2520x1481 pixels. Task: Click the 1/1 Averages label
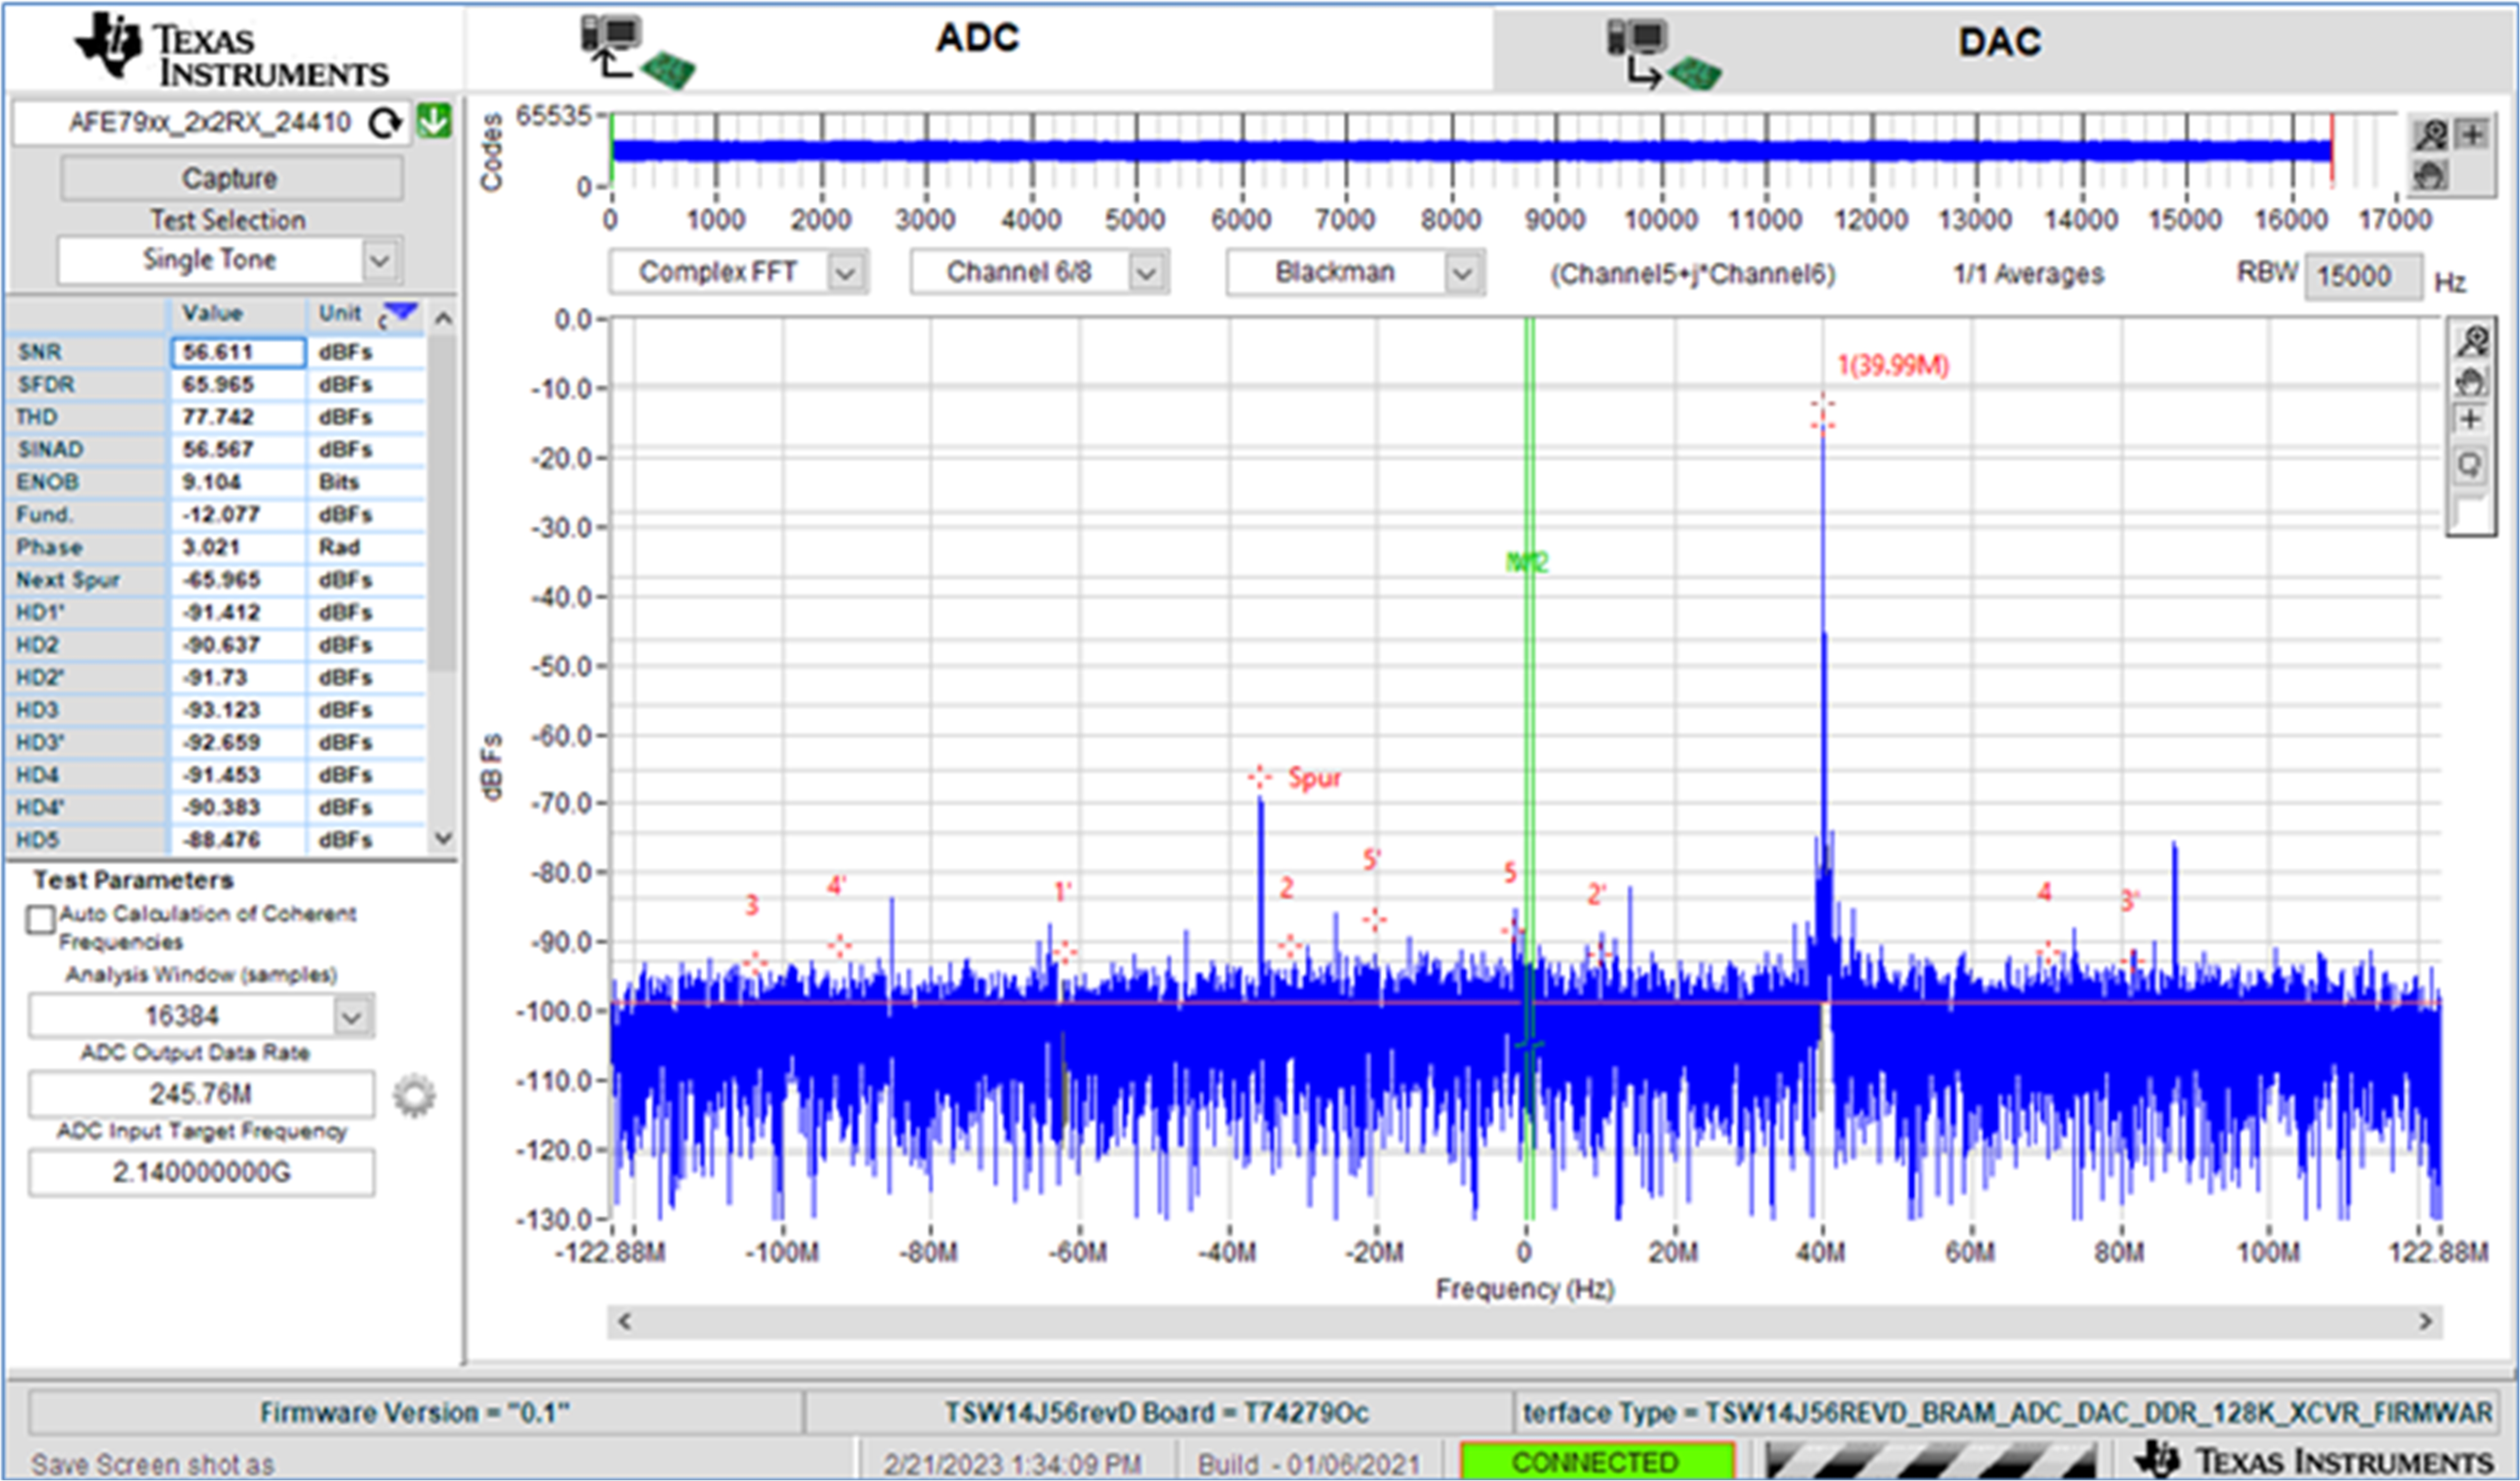click(2029, 274)
